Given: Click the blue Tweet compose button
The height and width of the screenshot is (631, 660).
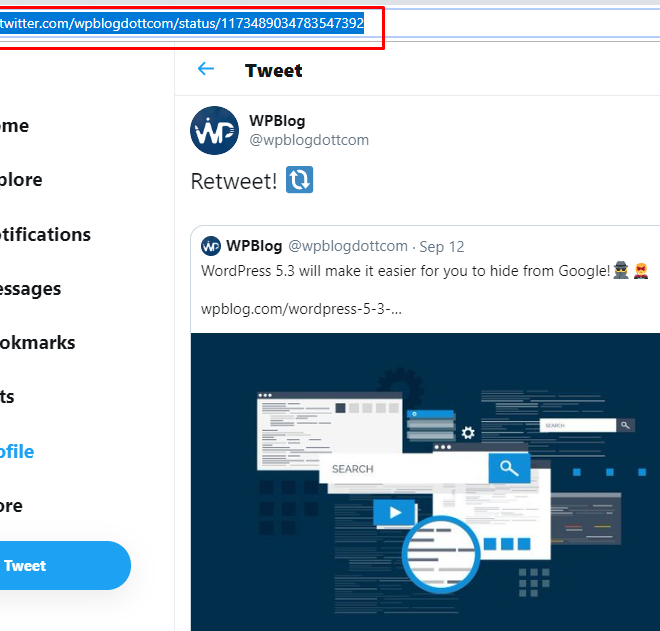Looking at the screenshot, I should coord(65,565).
